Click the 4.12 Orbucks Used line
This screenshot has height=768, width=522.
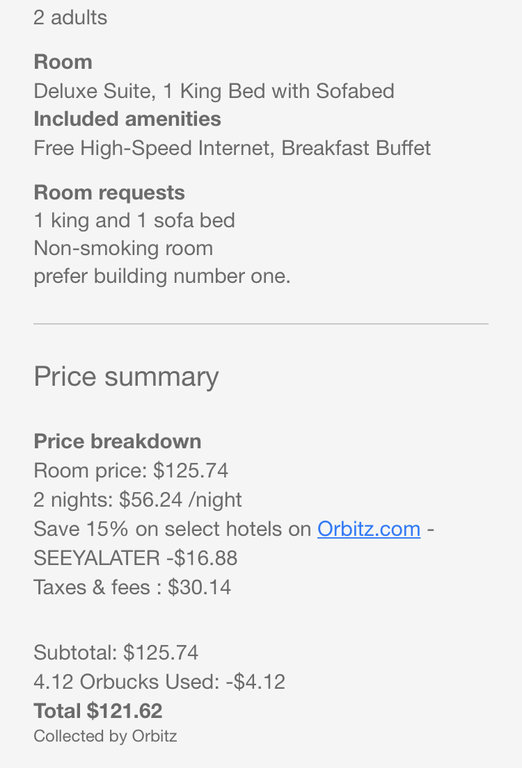[159, 682]
